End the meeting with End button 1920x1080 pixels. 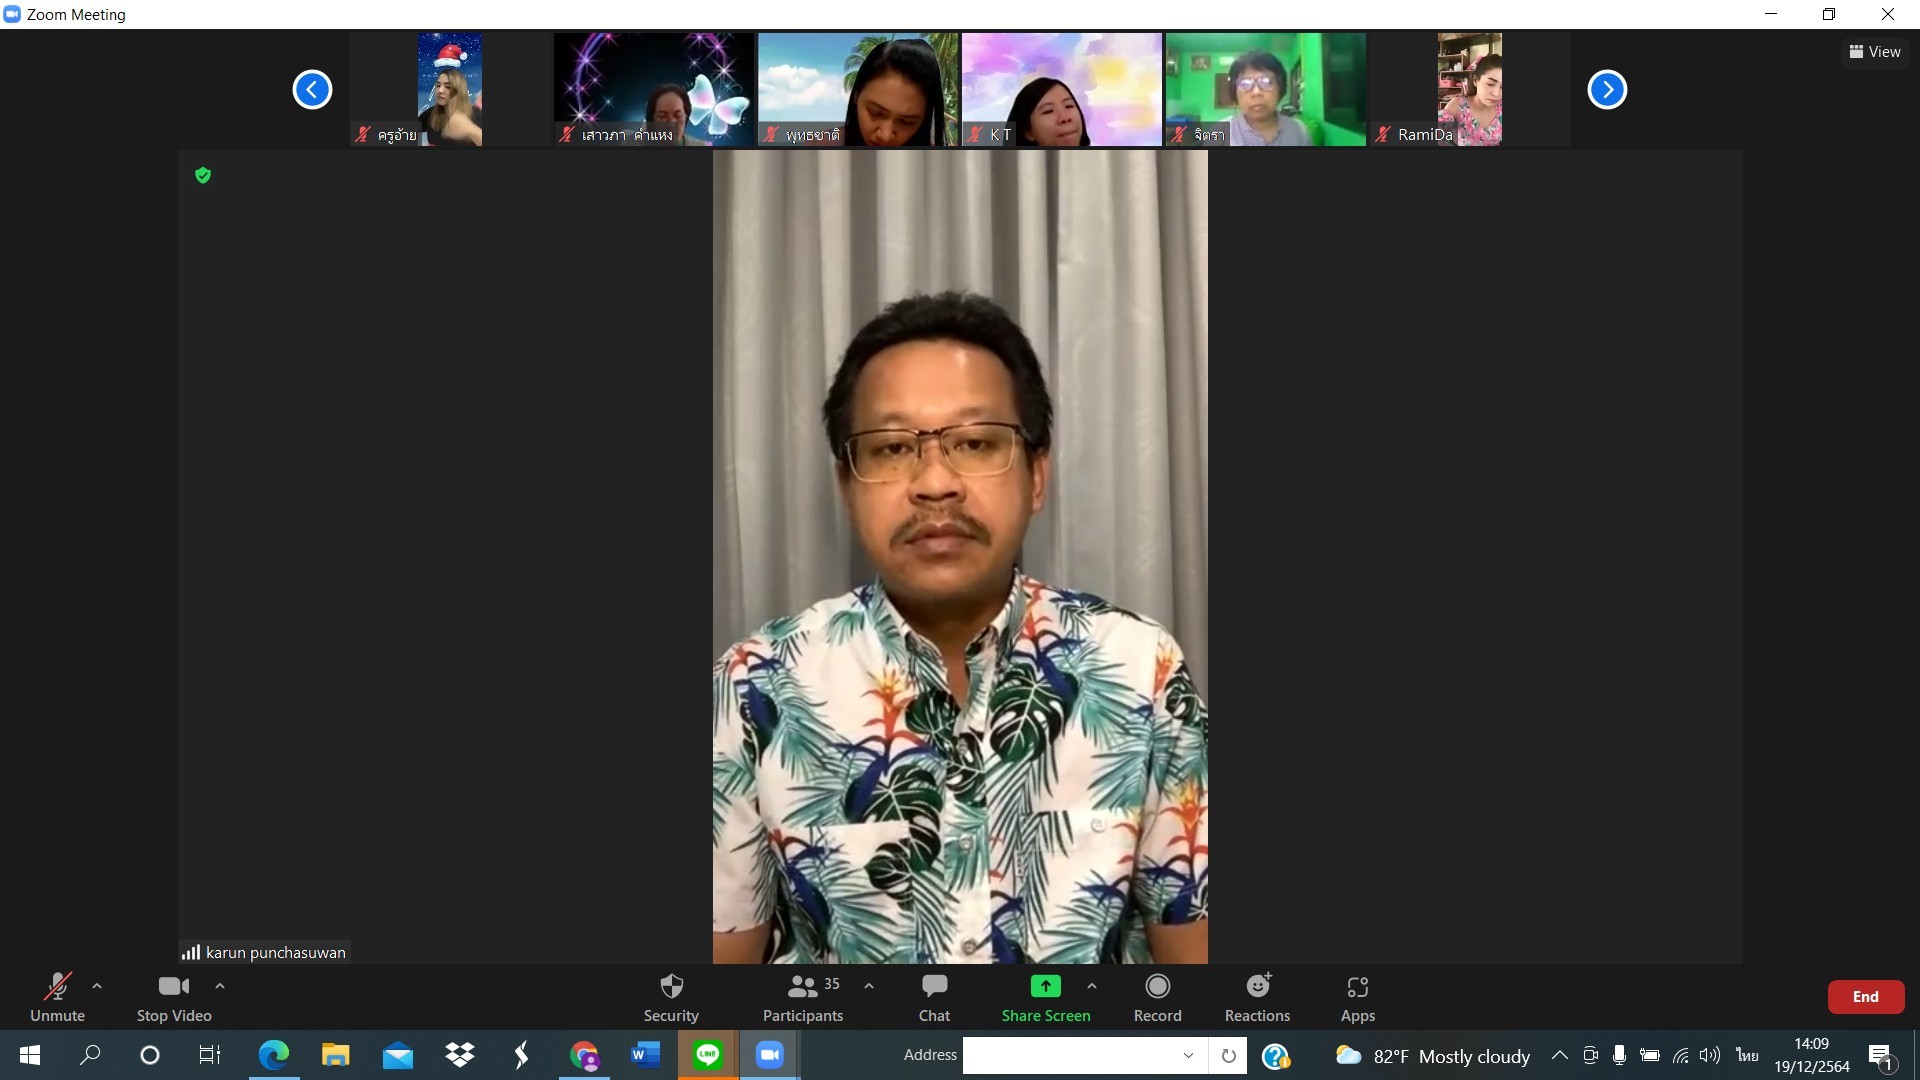click(x=1865, y=997)
